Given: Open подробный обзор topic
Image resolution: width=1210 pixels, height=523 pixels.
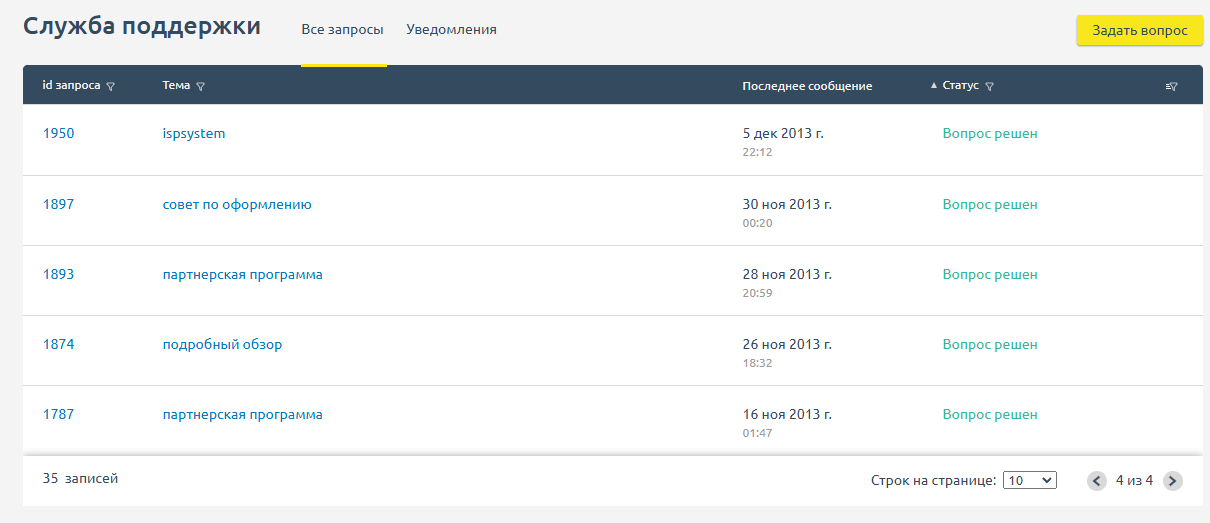Looking at the screenshot, I should pyautogui.click(x=222, y=344).
